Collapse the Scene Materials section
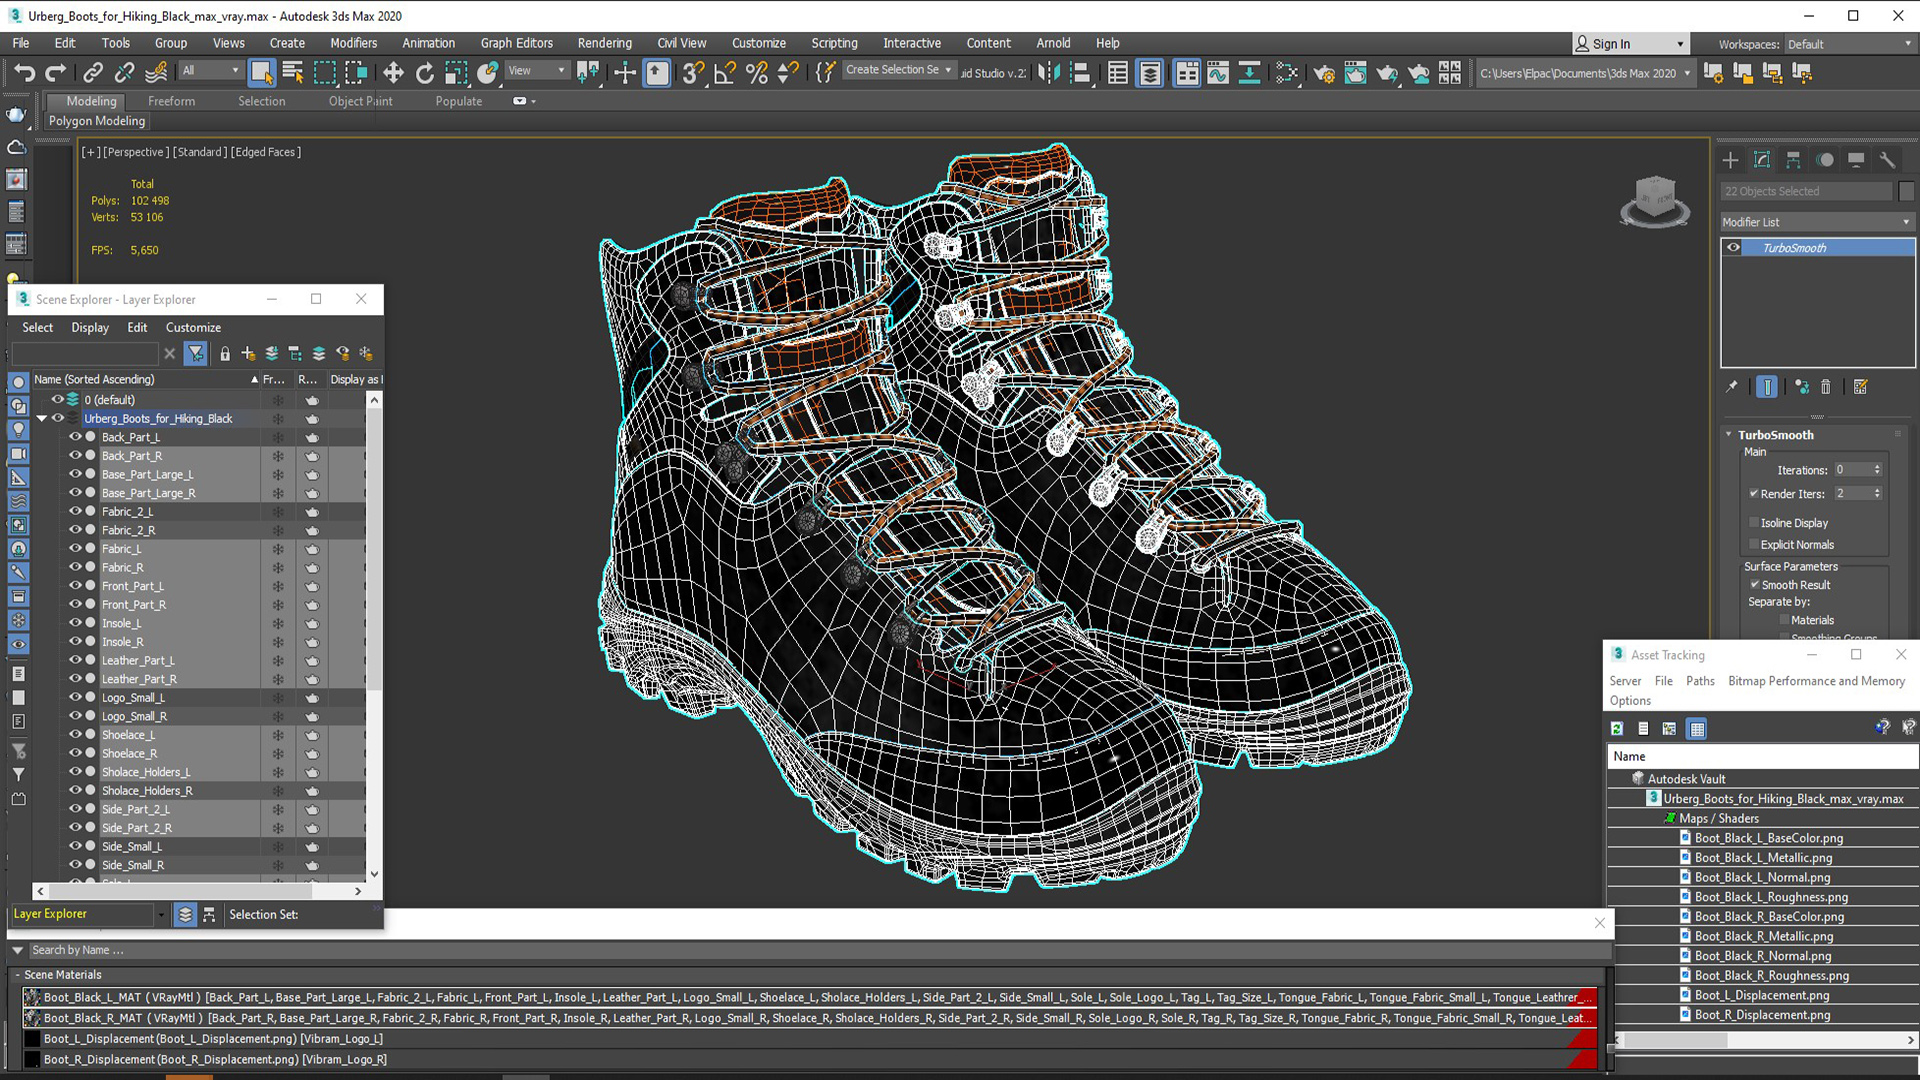The height and width of the screenshot is (1080, 1920). (x=17, y=974)
